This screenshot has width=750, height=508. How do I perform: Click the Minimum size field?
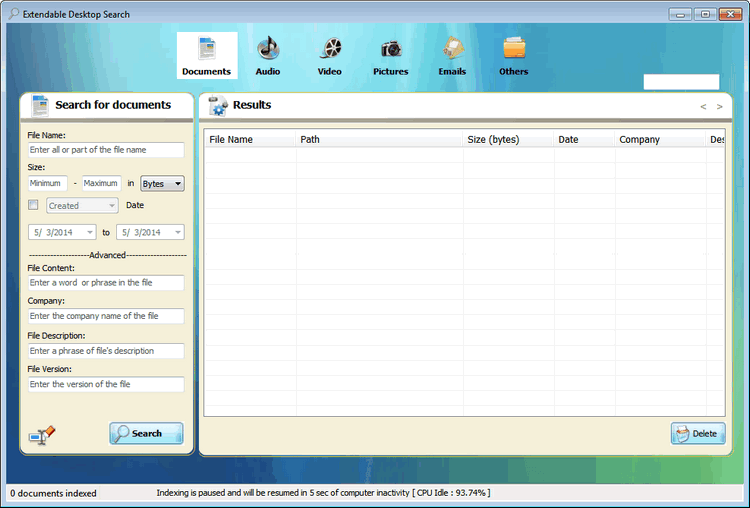tap(48, 183)
